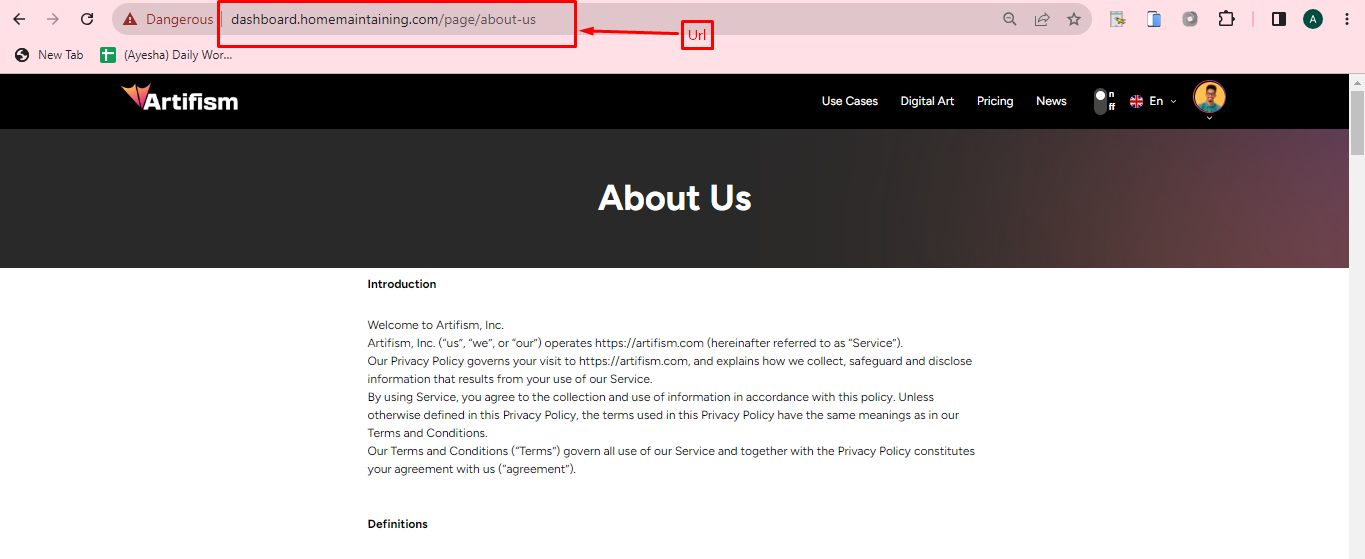
Task: Open Chrome's three-dot menu
Action: [x=1347, y=19]
